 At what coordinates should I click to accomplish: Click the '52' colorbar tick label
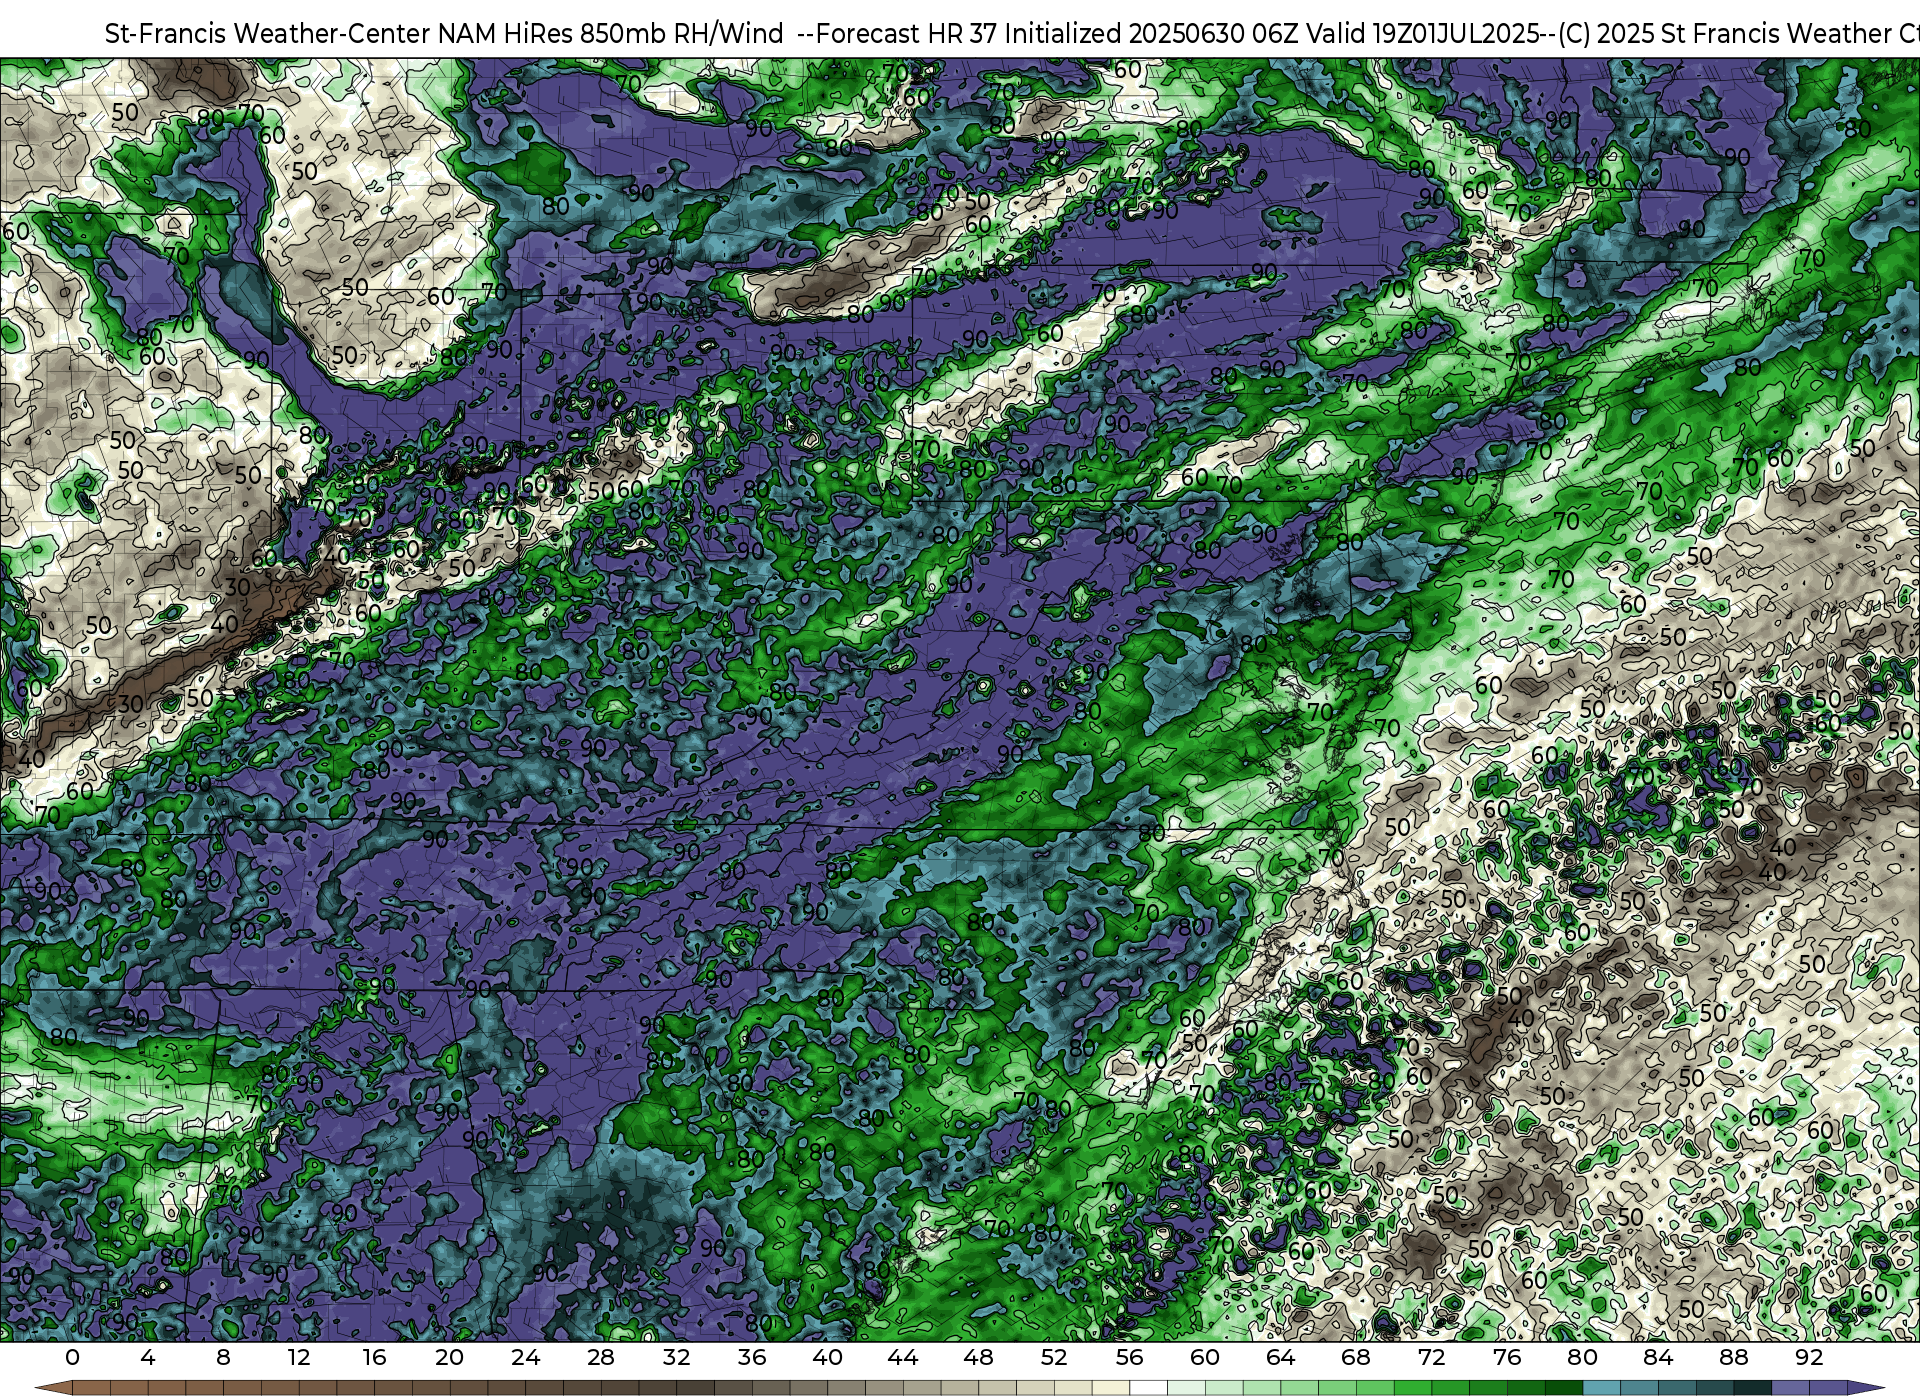click(1054, 1358)
